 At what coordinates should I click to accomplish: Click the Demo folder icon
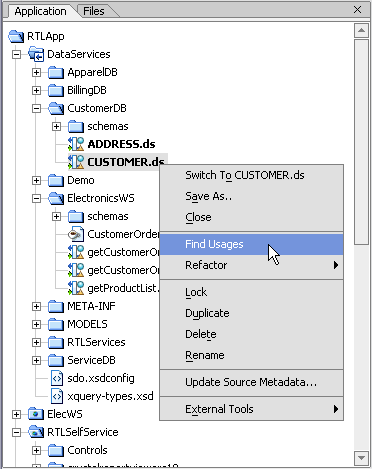click(x=56, y=180)
